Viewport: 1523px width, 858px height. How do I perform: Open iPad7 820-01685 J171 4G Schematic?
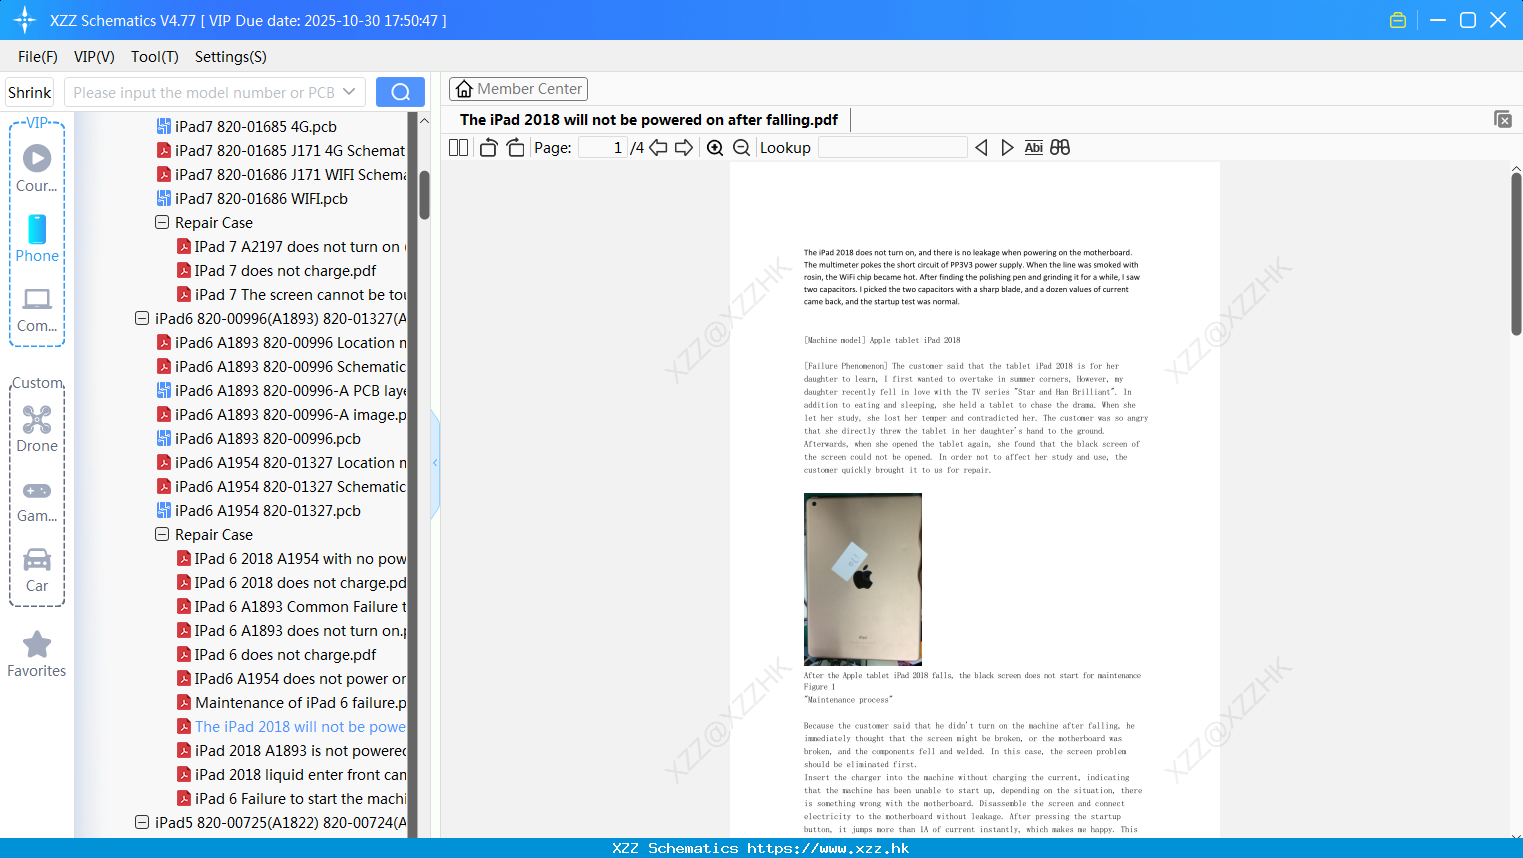pyautogui.click(x=281, y=150)
